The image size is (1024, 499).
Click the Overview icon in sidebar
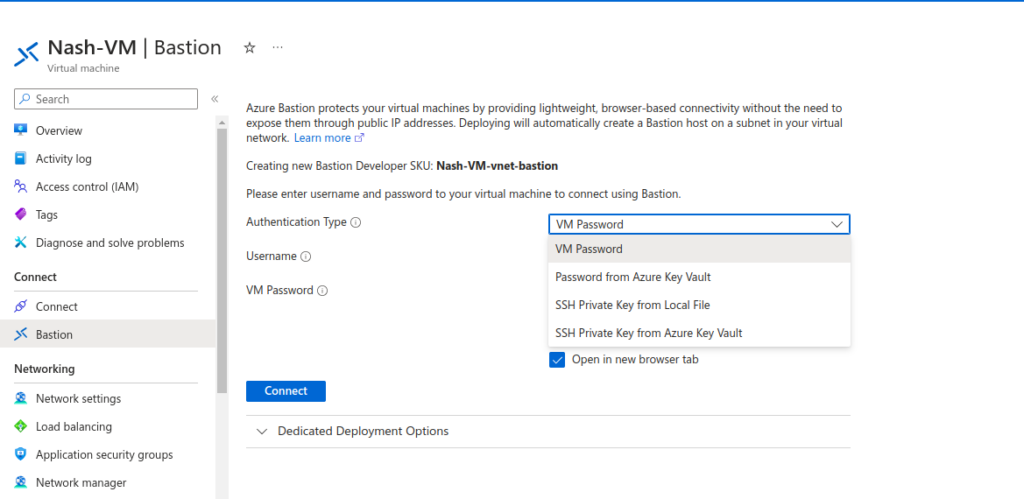pyautogui.click(x=20, y=131)
